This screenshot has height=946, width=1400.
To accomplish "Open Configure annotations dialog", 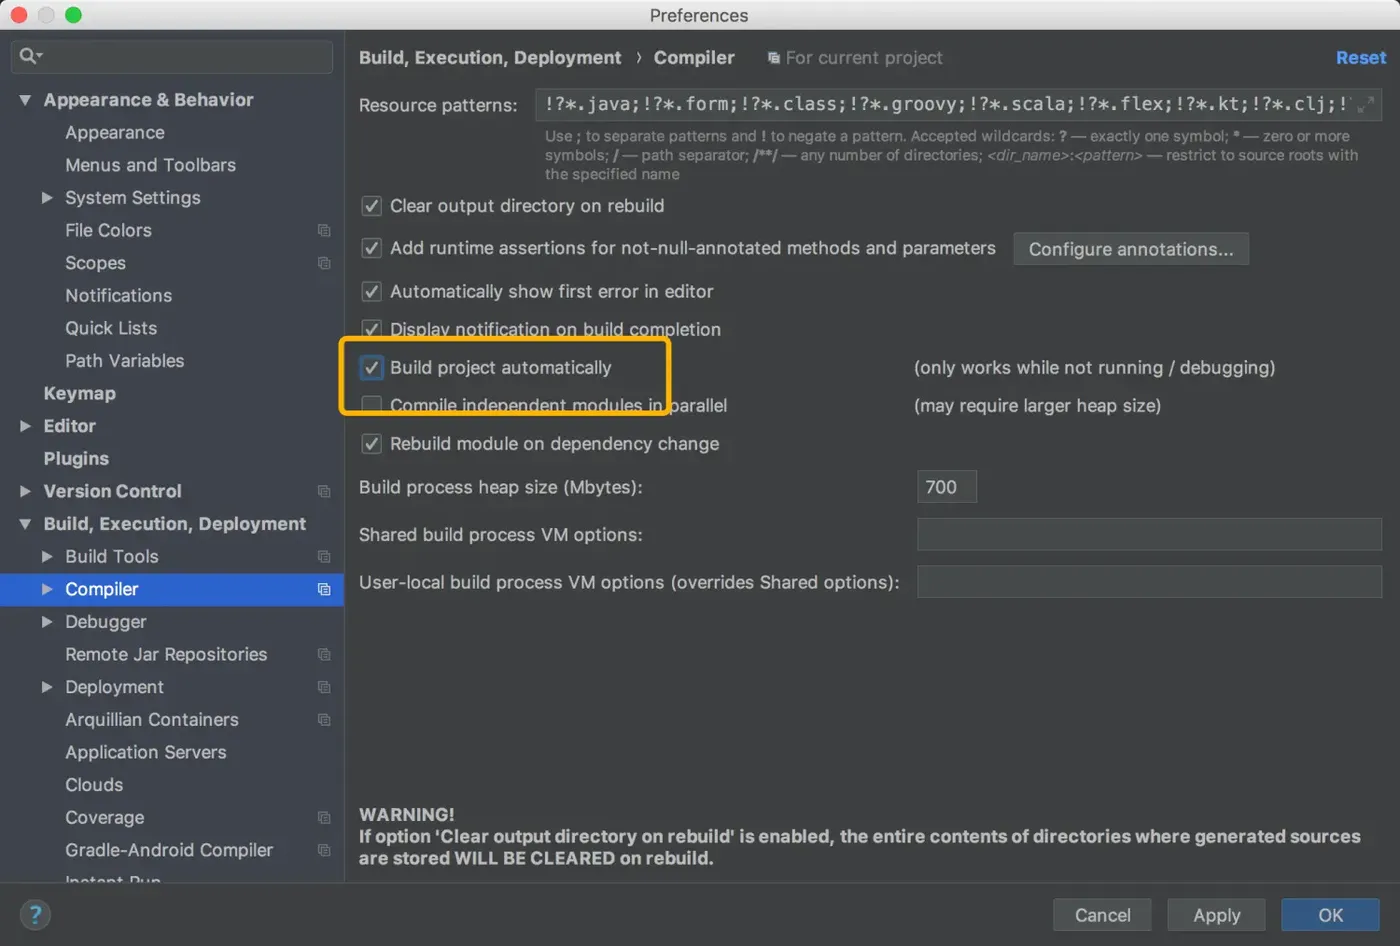I will pyautogui.click(x=1130, y=249).
